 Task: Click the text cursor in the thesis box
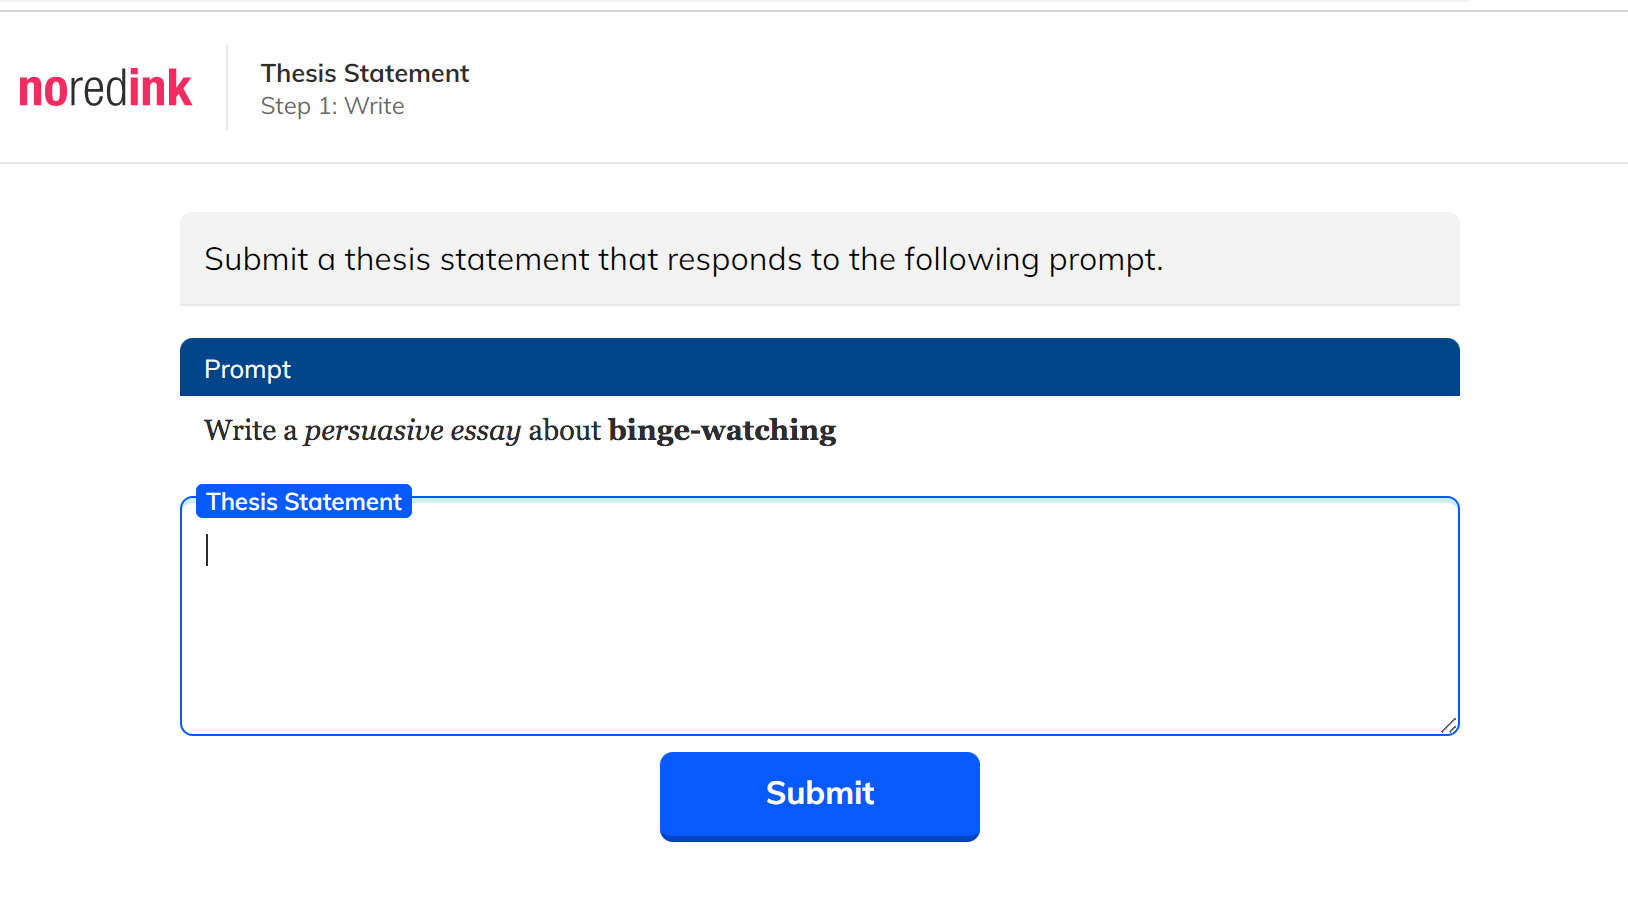[x=207, y=550]
